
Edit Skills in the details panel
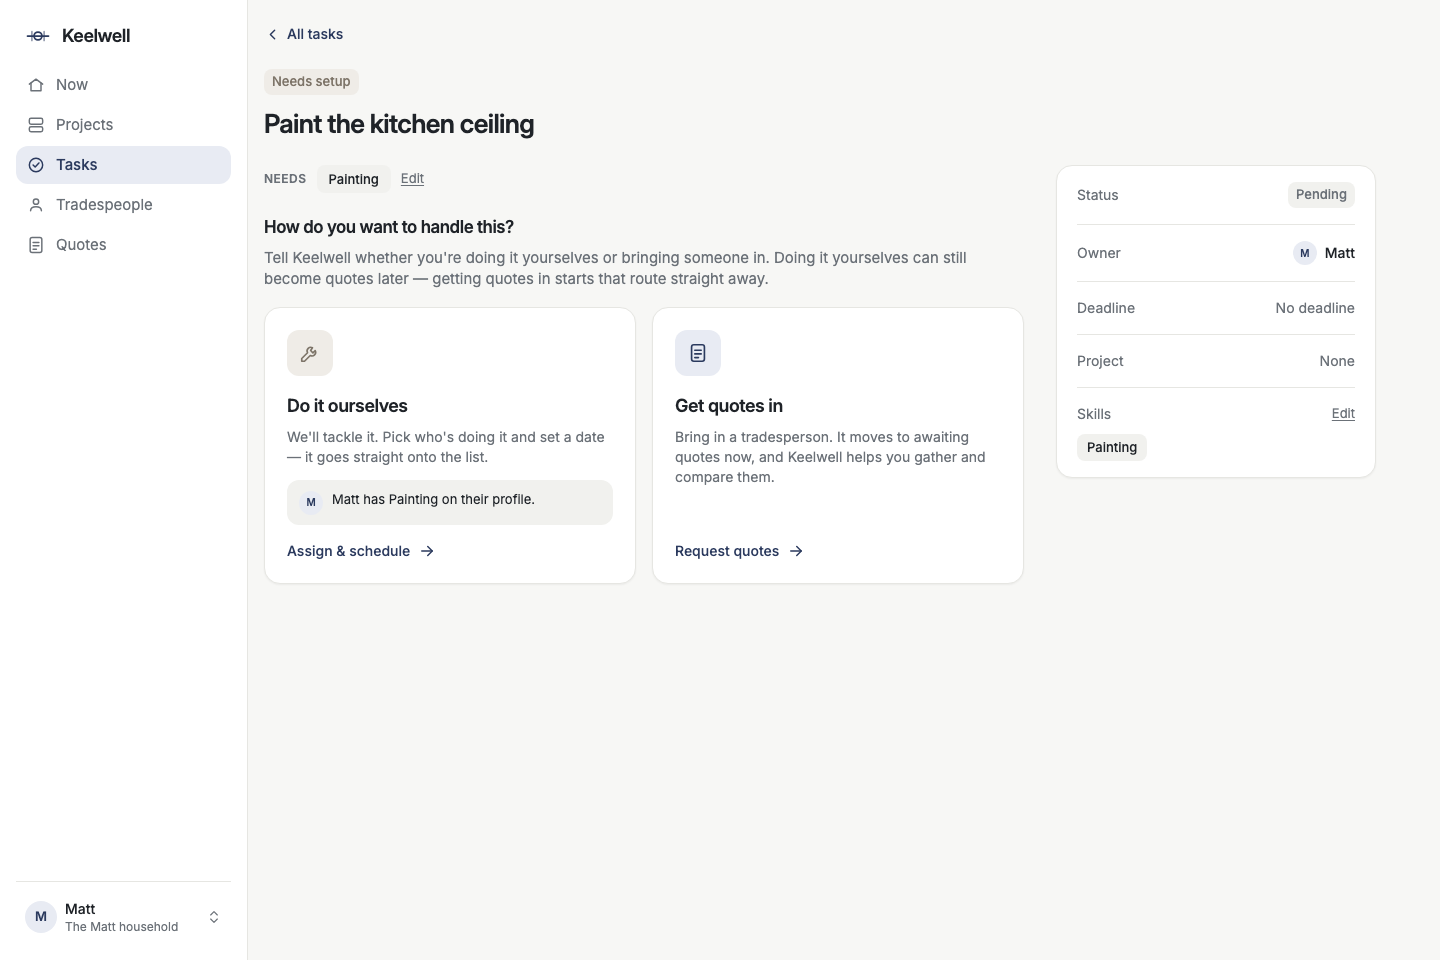pos(1343,414)
